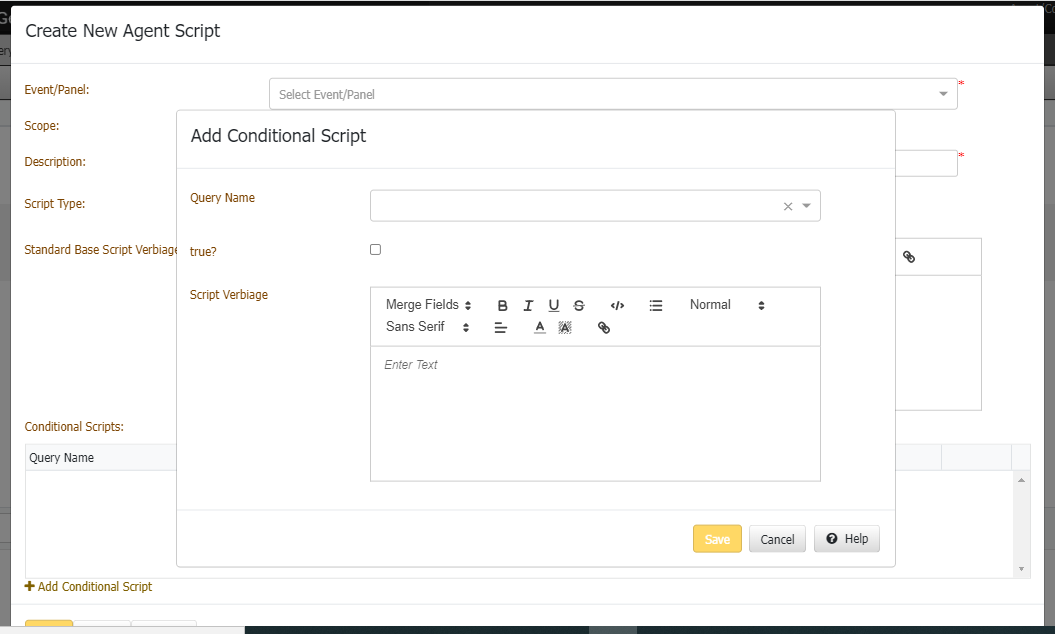Apply strikethrough formatting to text
The height and width of the screenshot is (634, 1055).
click(x=579, y=306)
